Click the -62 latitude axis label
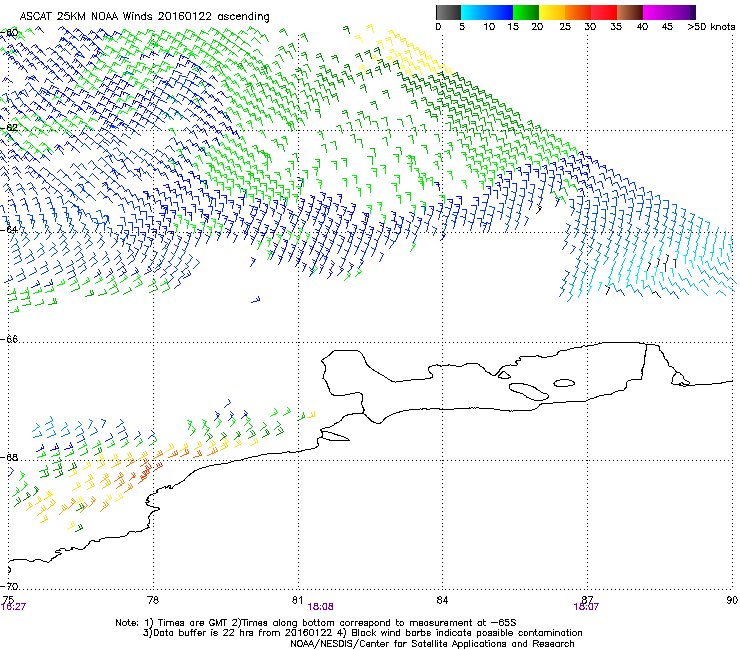The width and height of the screenshot is (740, 650). (9, 127)
